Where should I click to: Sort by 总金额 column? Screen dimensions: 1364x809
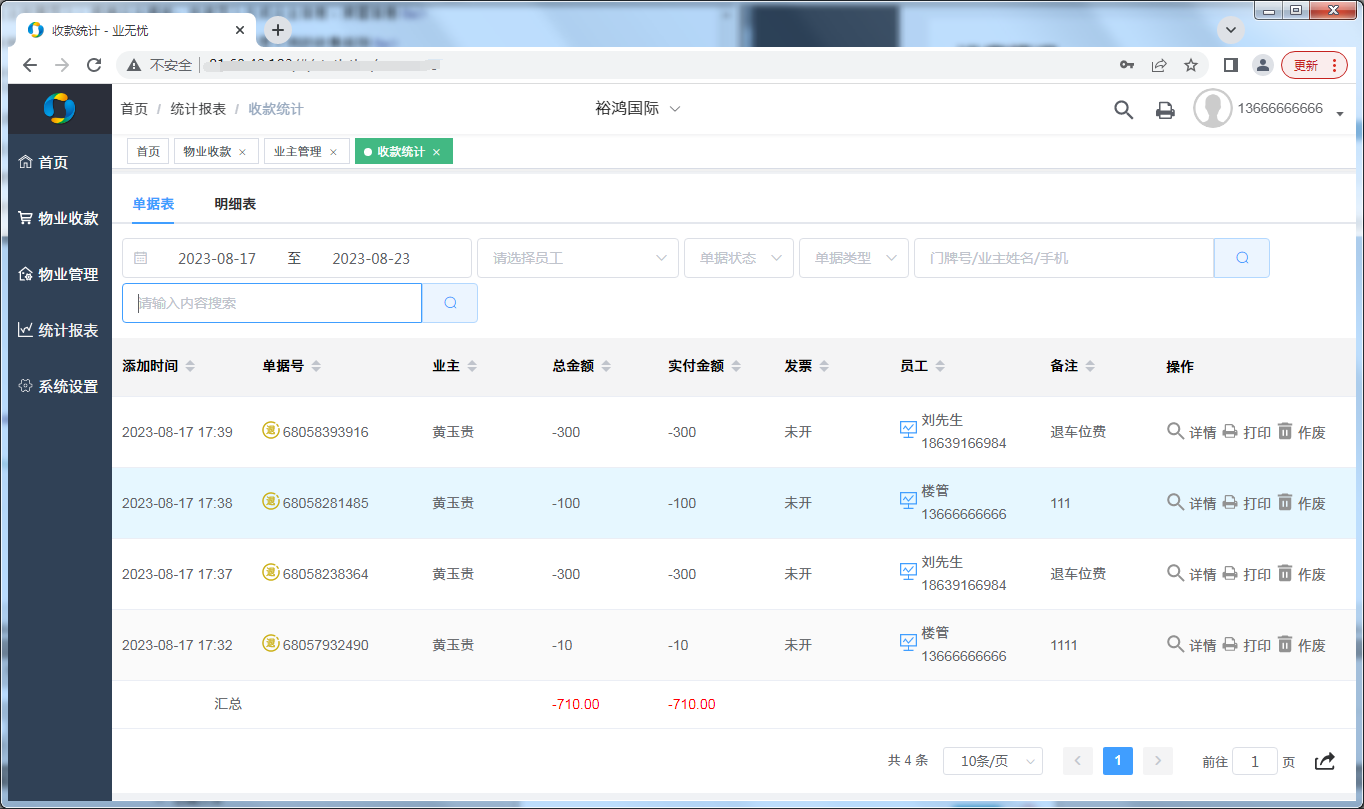click(x=606, y=367)
